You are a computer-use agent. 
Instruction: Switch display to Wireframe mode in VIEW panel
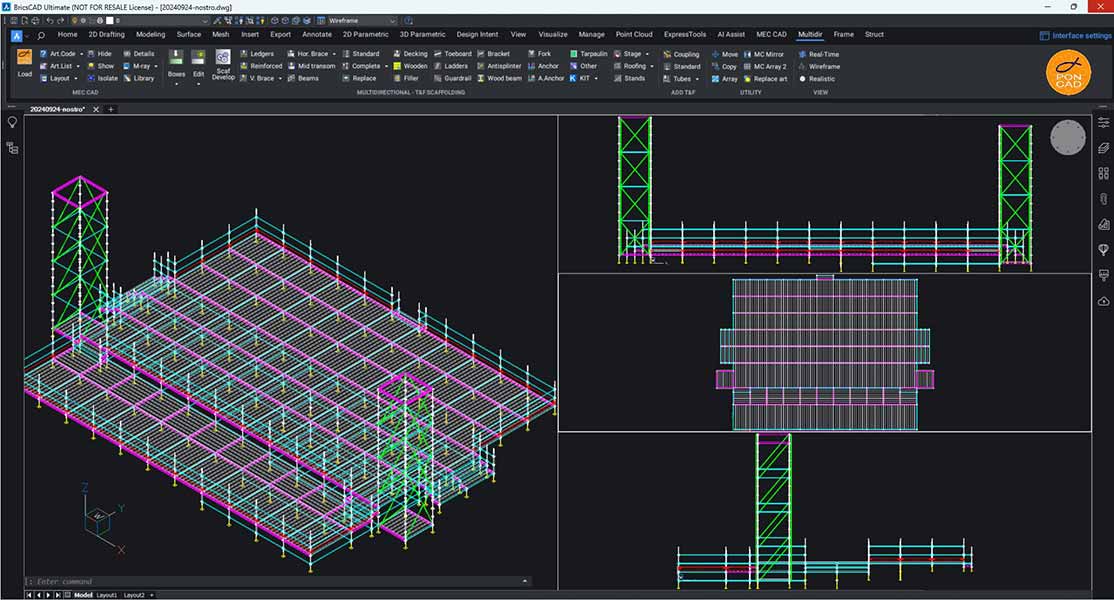click(x=824, y=66)
